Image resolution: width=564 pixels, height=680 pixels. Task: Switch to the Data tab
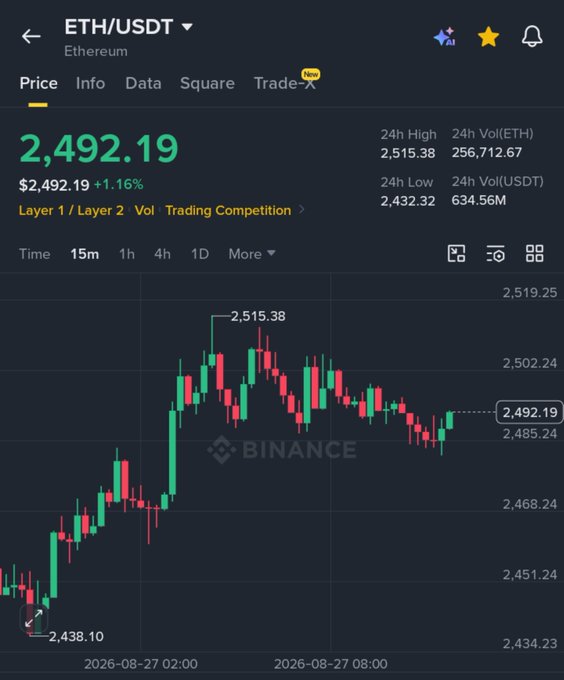click(143, 83)
